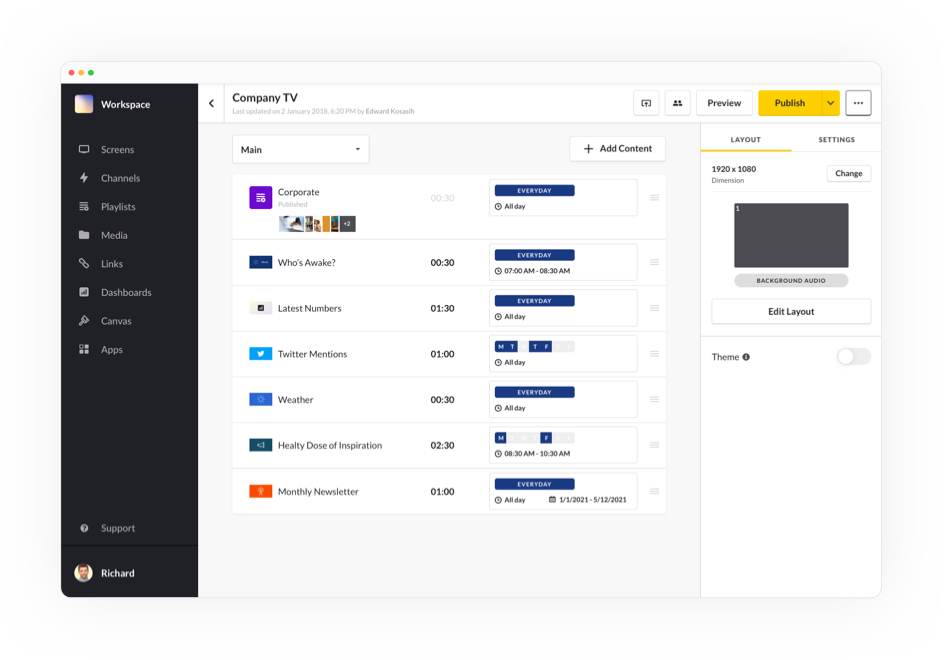Click the Theme info icon
The image size is (944, 660).
pyautogui.click(x=746, y=357)
